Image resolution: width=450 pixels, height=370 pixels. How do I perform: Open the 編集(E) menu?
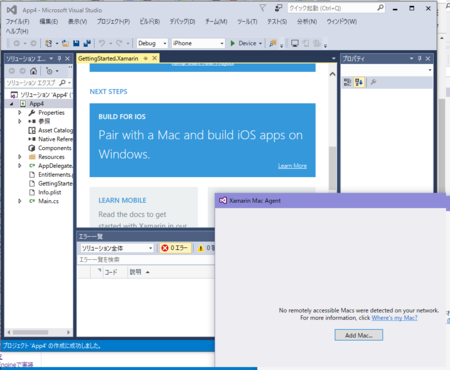pos(49,22)
